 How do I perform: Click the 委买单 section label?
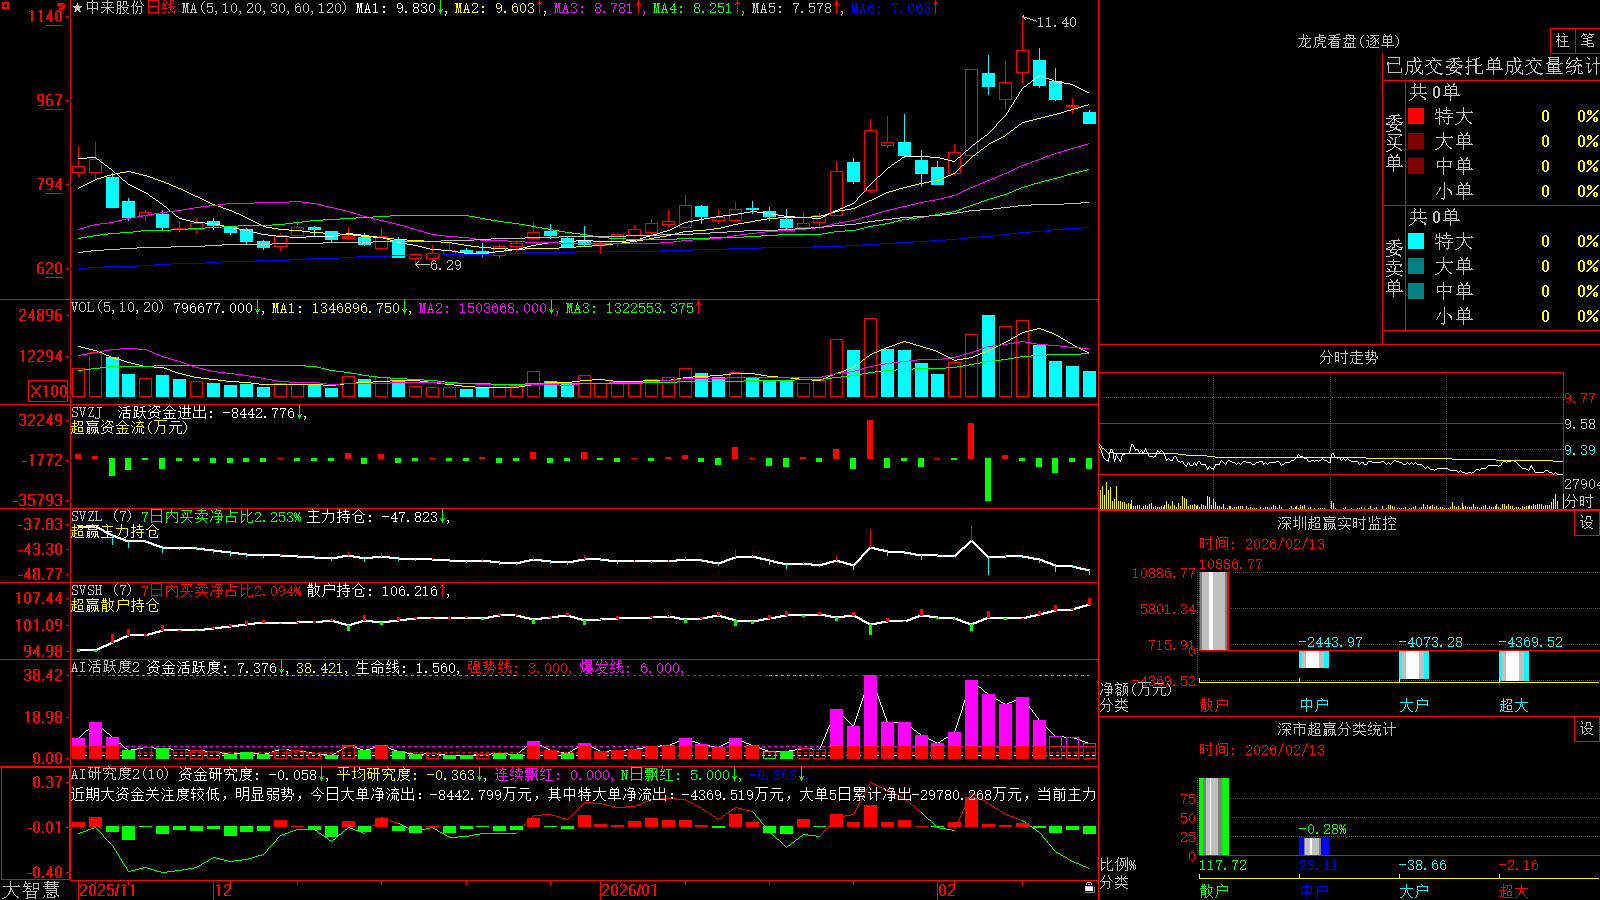click(x=1394, y=143)
